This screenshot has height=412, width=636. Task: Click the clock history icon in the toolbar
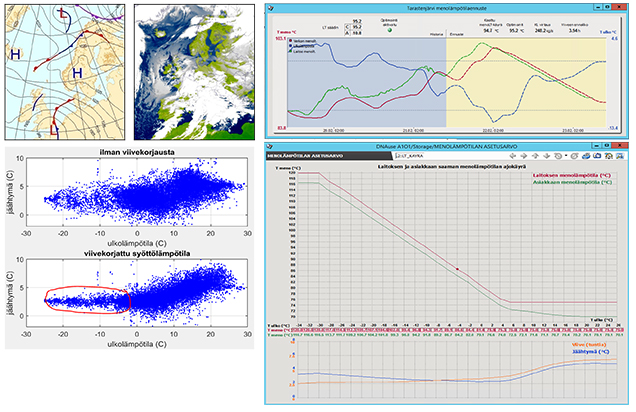(x=556, y=157)
